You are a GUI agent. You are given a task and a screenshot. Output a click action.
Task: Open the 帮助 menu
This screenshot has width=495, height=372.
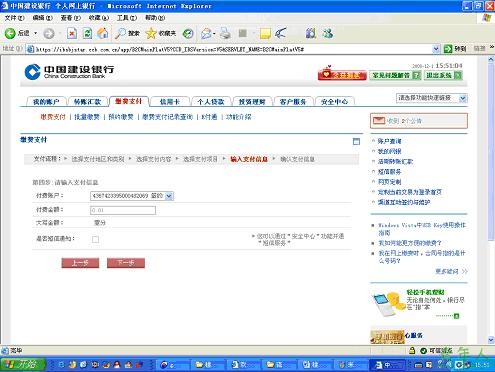tap(155, 18)
